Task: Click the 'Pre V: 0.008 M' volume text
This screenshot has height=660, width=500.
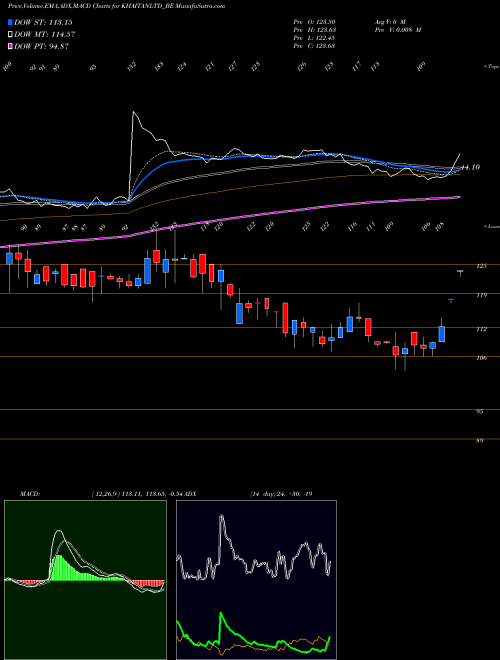Action: [x=397, y=29]
